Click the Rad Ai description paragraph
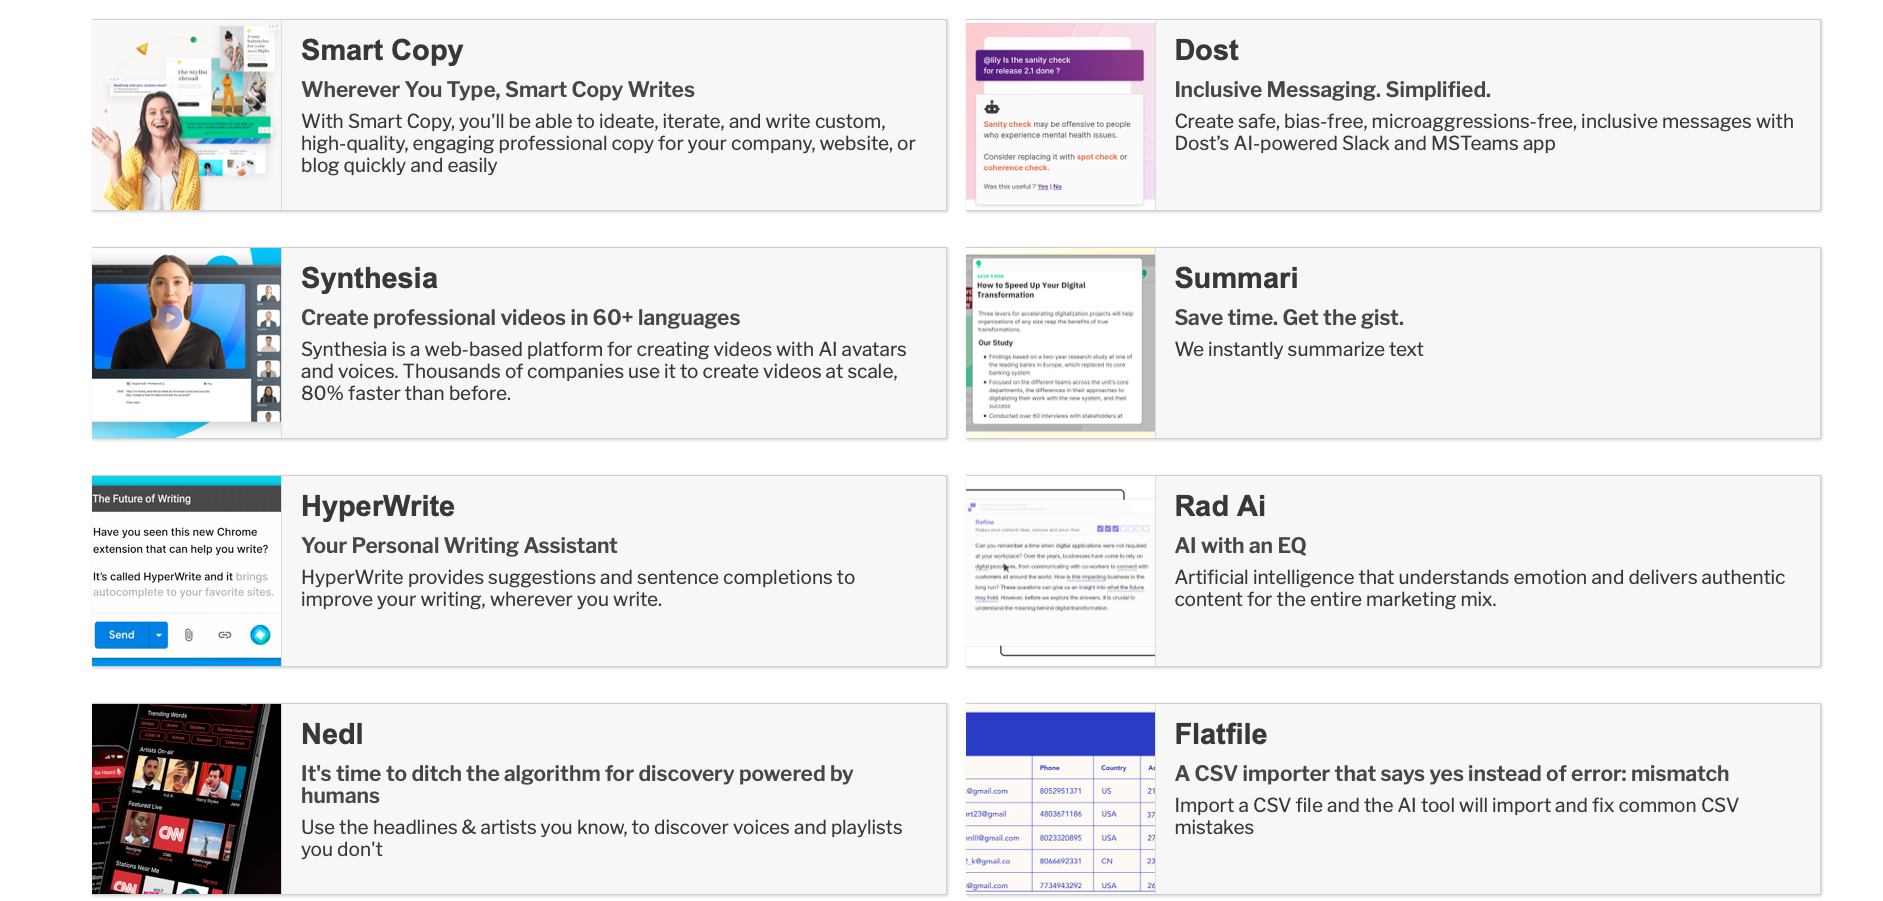 (x=1480, y=589)
